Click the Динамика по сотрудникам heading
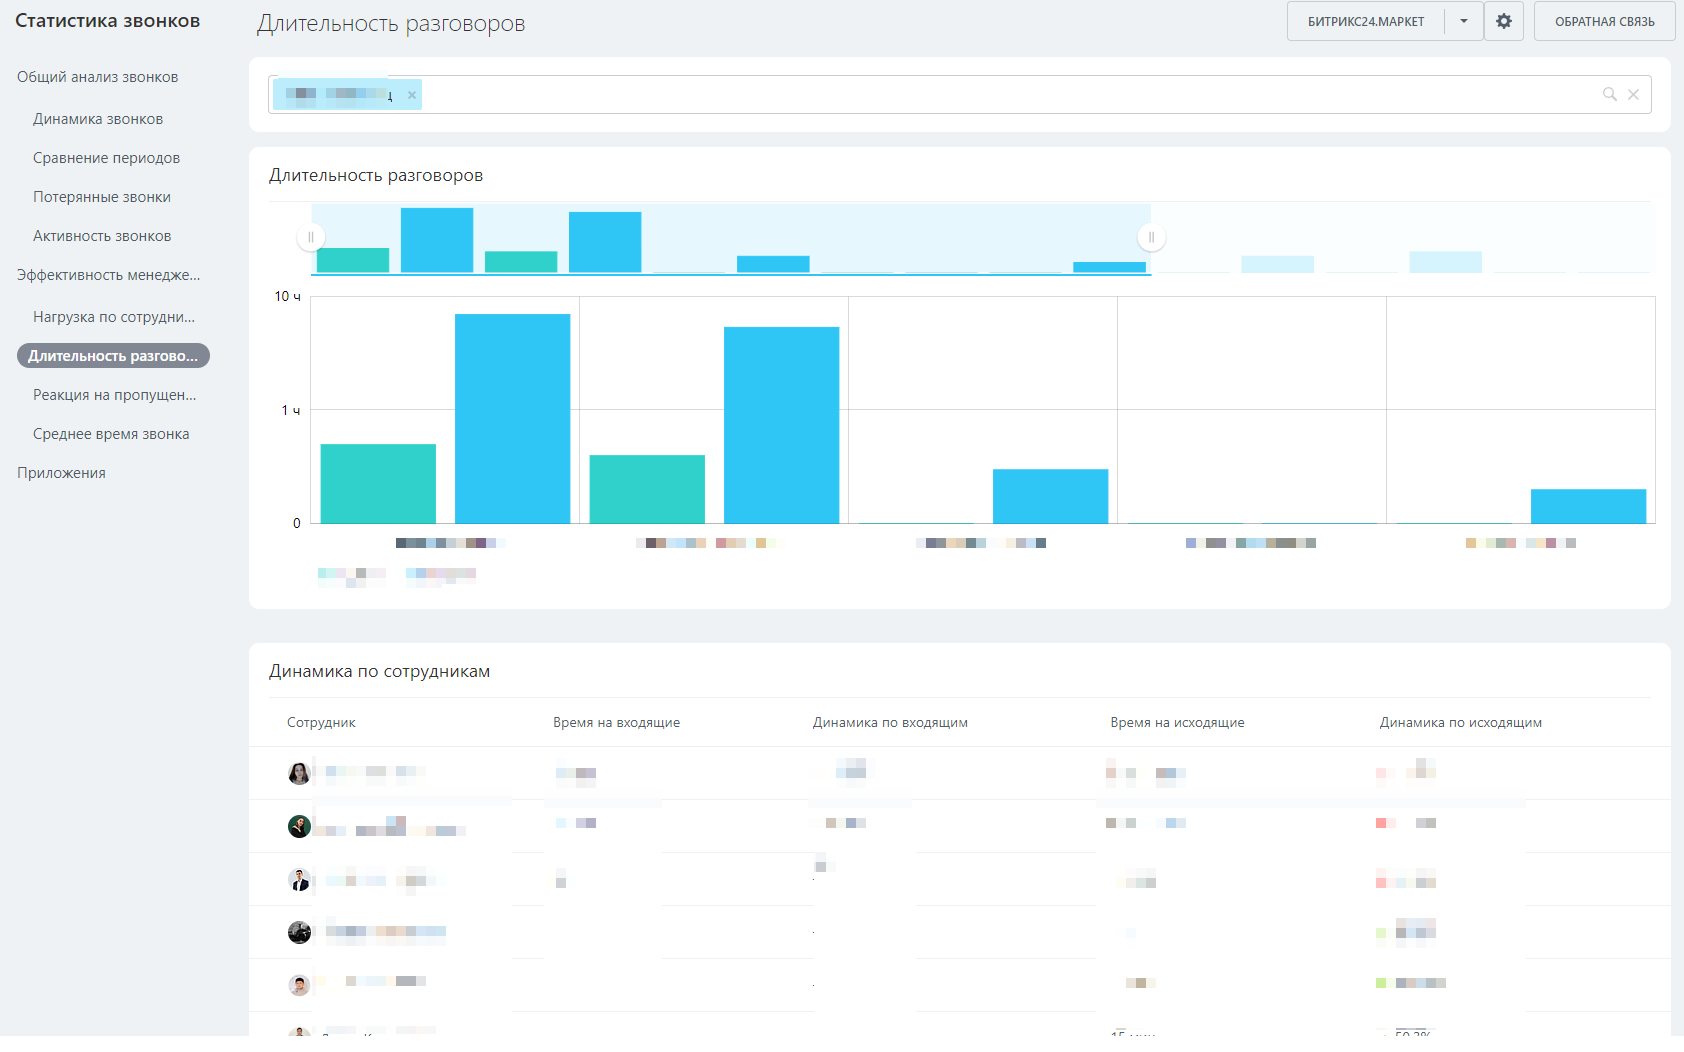1684x1052 pixels. (379, 671)
